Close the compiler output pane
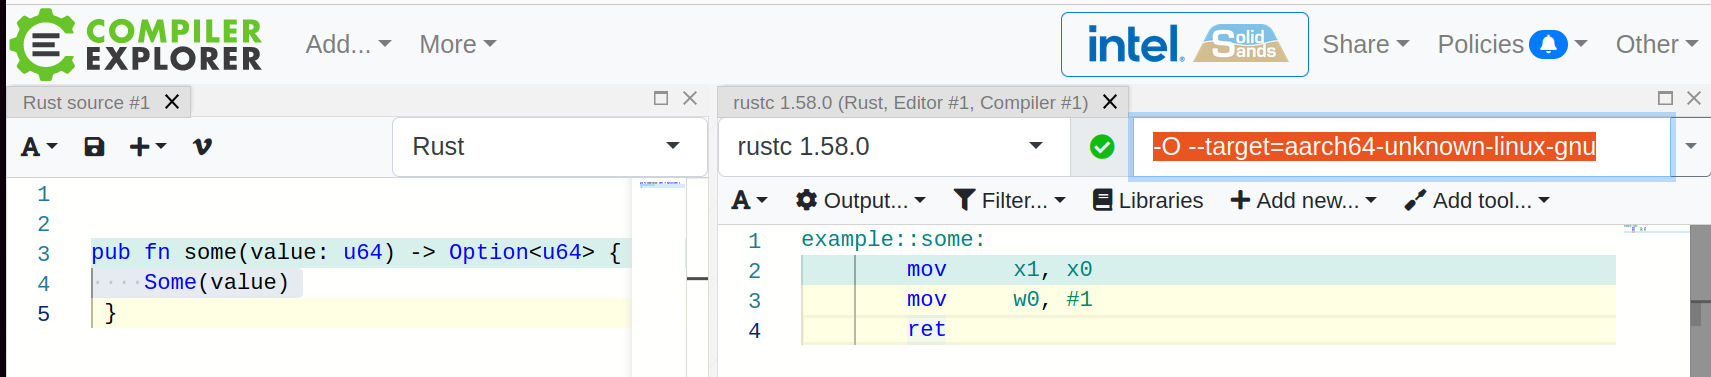 coord(1694,98)
